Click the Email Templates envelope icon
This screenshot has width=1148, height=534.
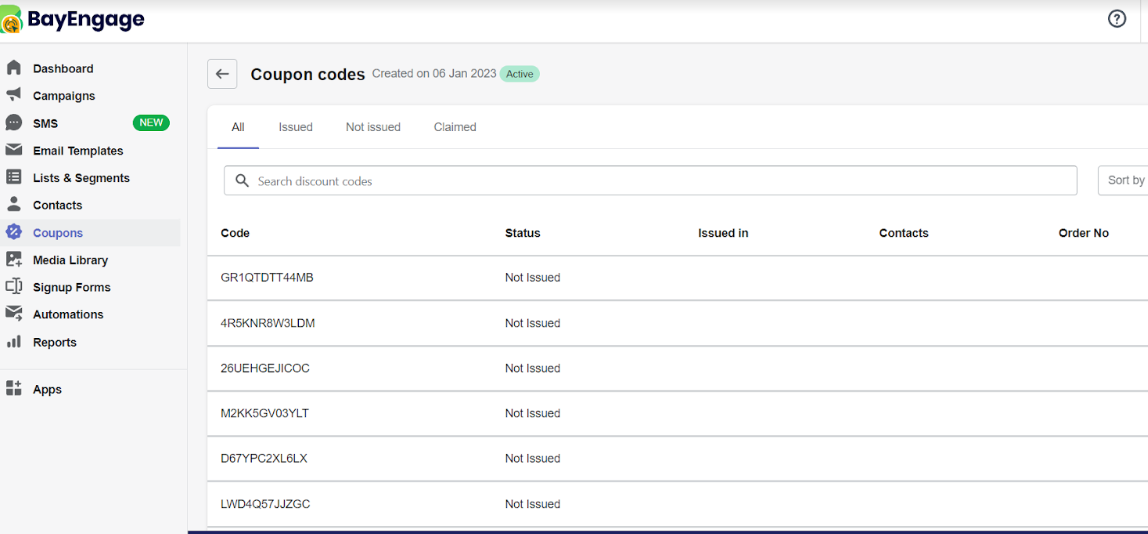[x=13, y=150]
